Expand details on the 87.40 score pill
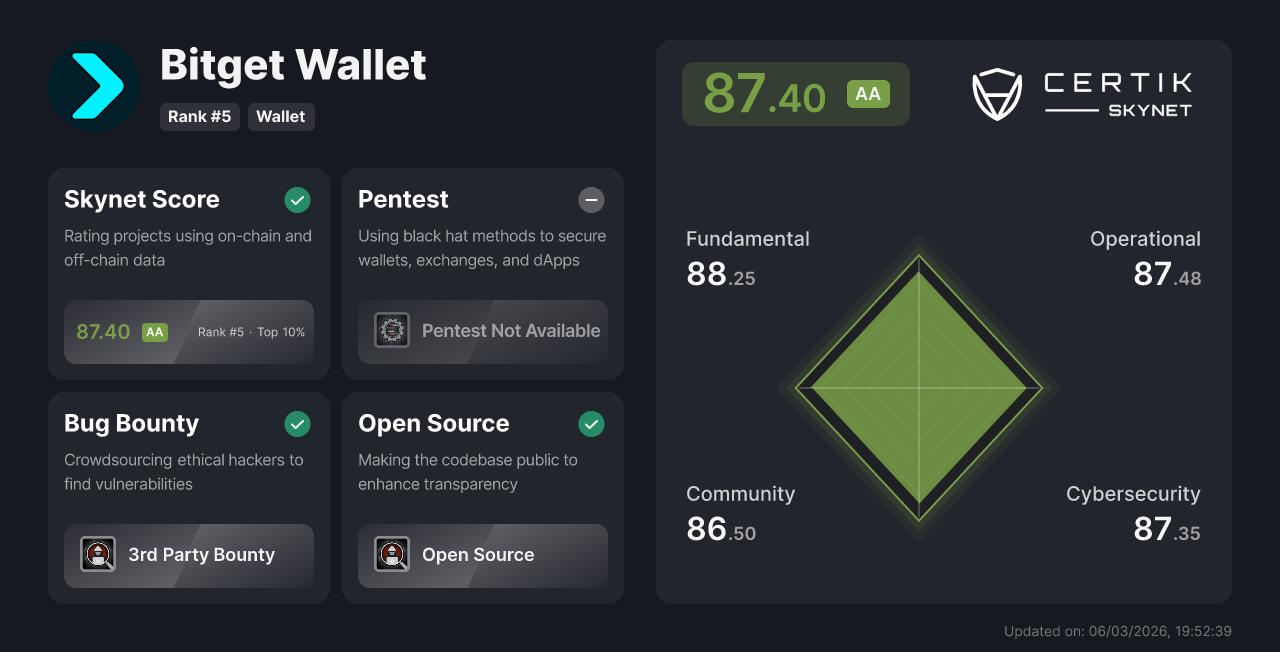 pos(795,93)
